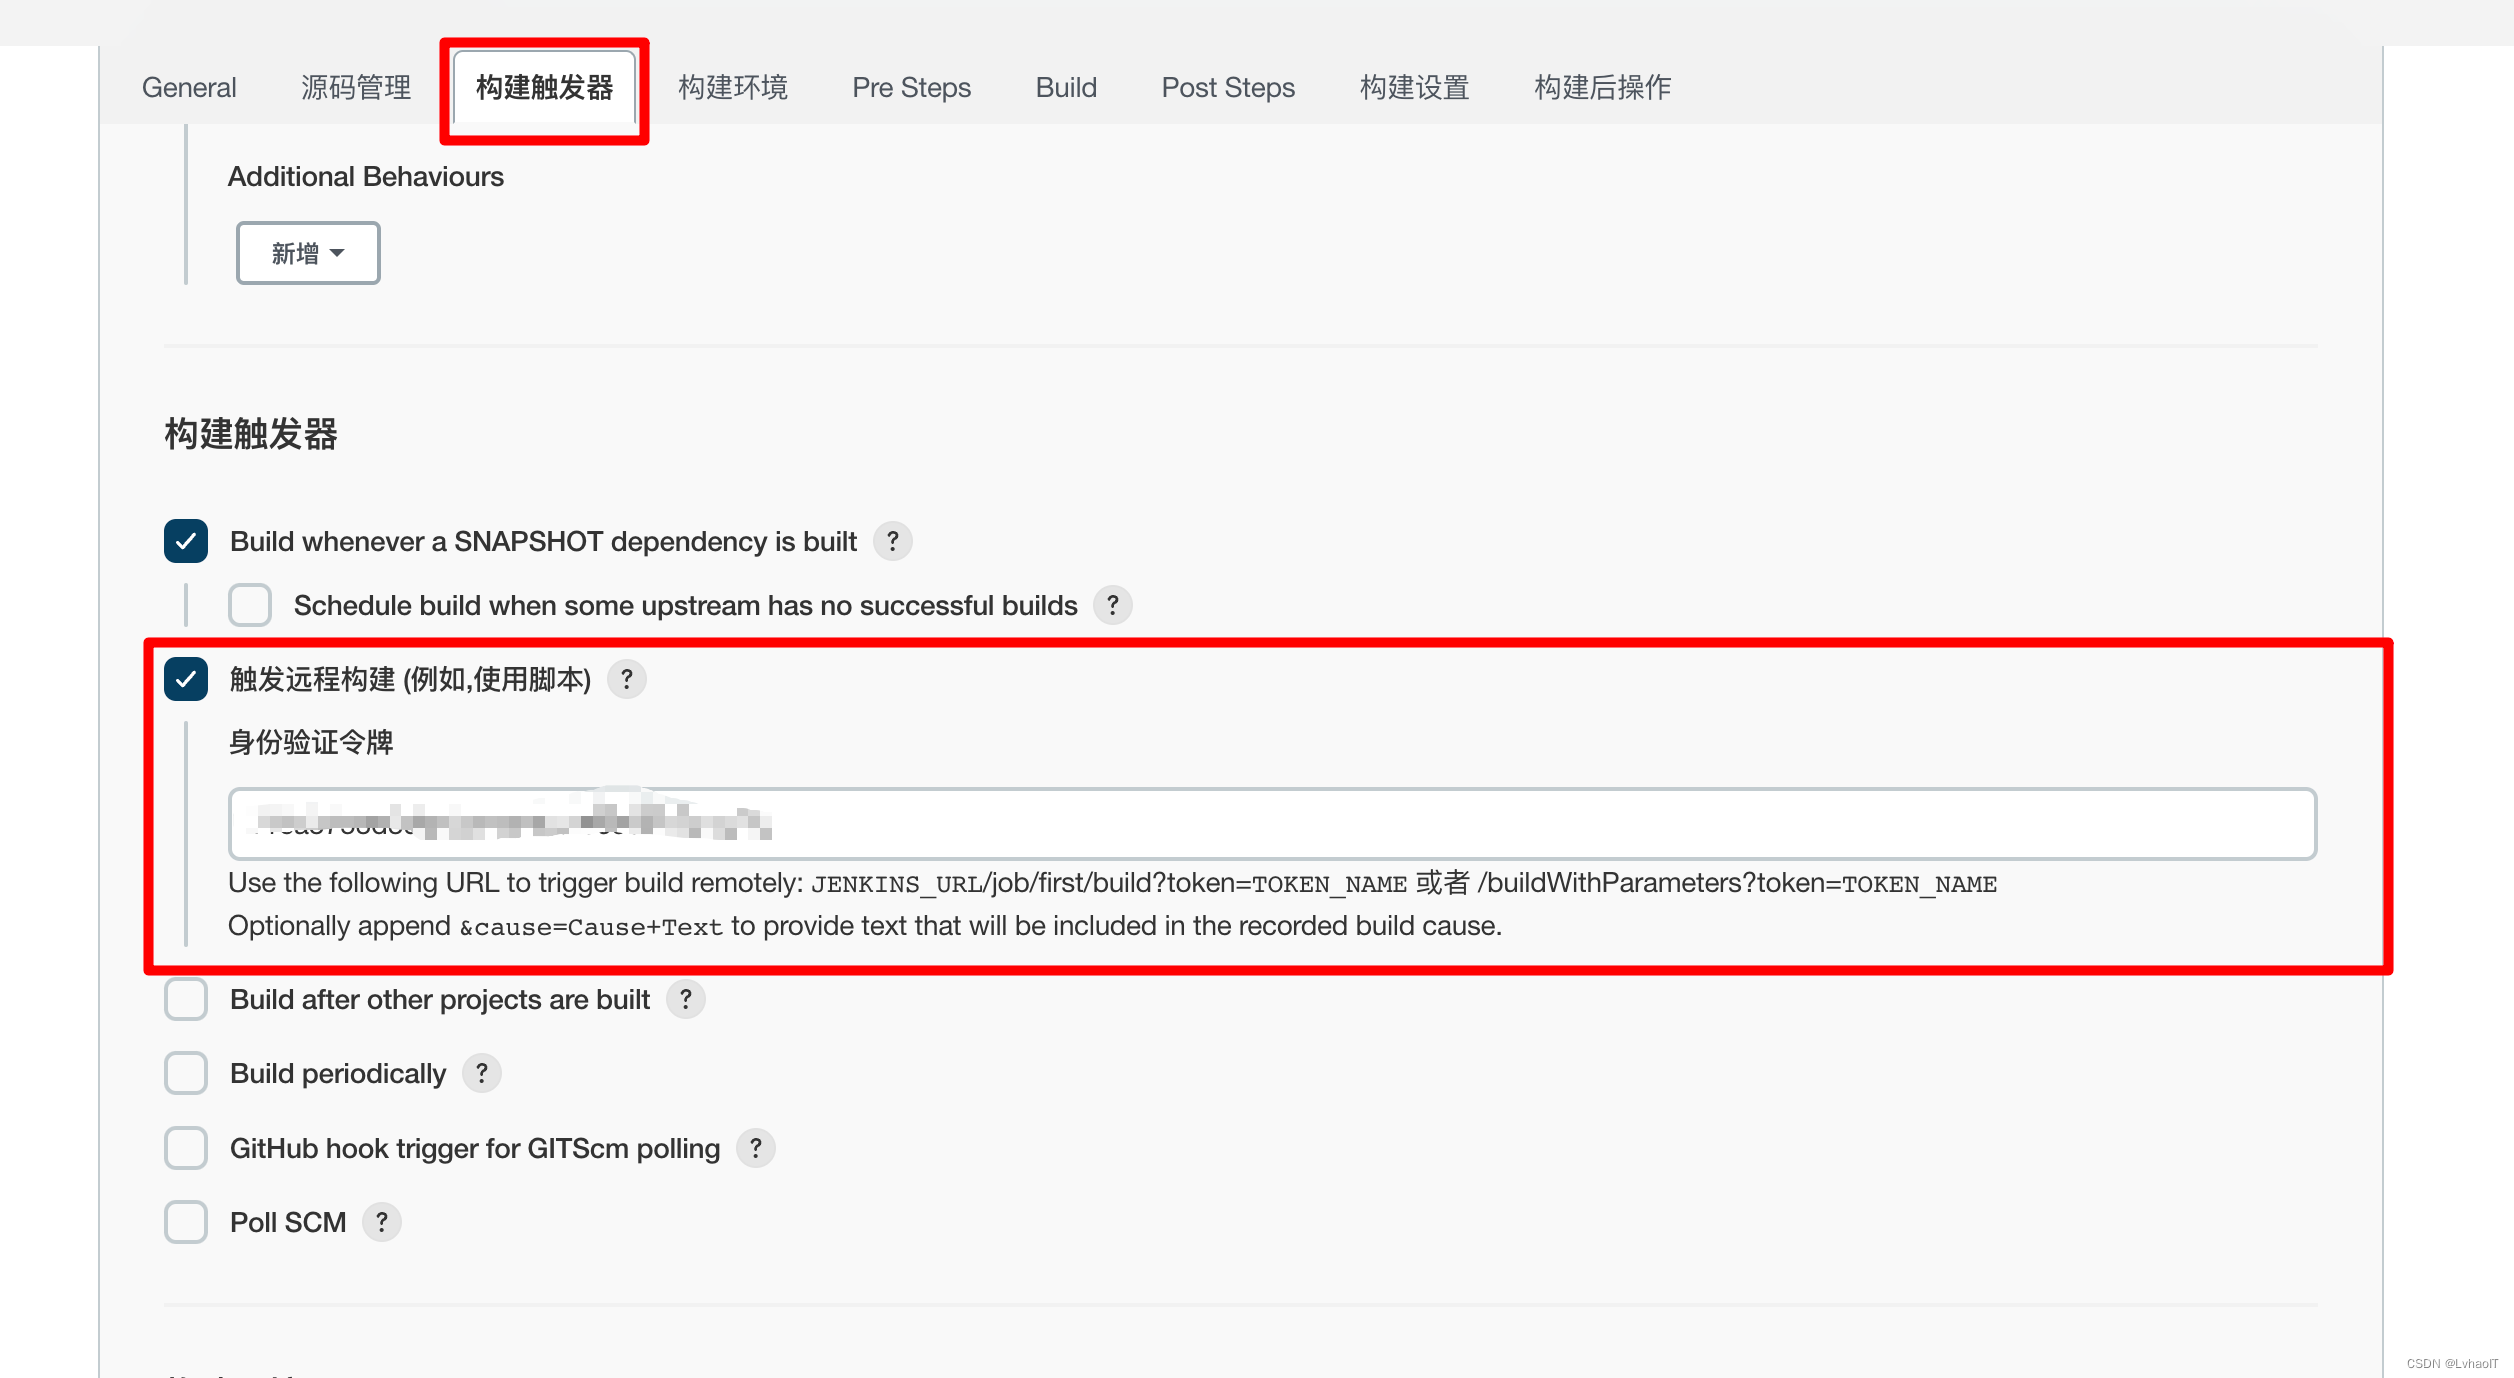Go to the 构建环境 tab
Image resolution: width=2514 pixels, height=1378 pixels.
pyautogui.click(x=733, y=88)
